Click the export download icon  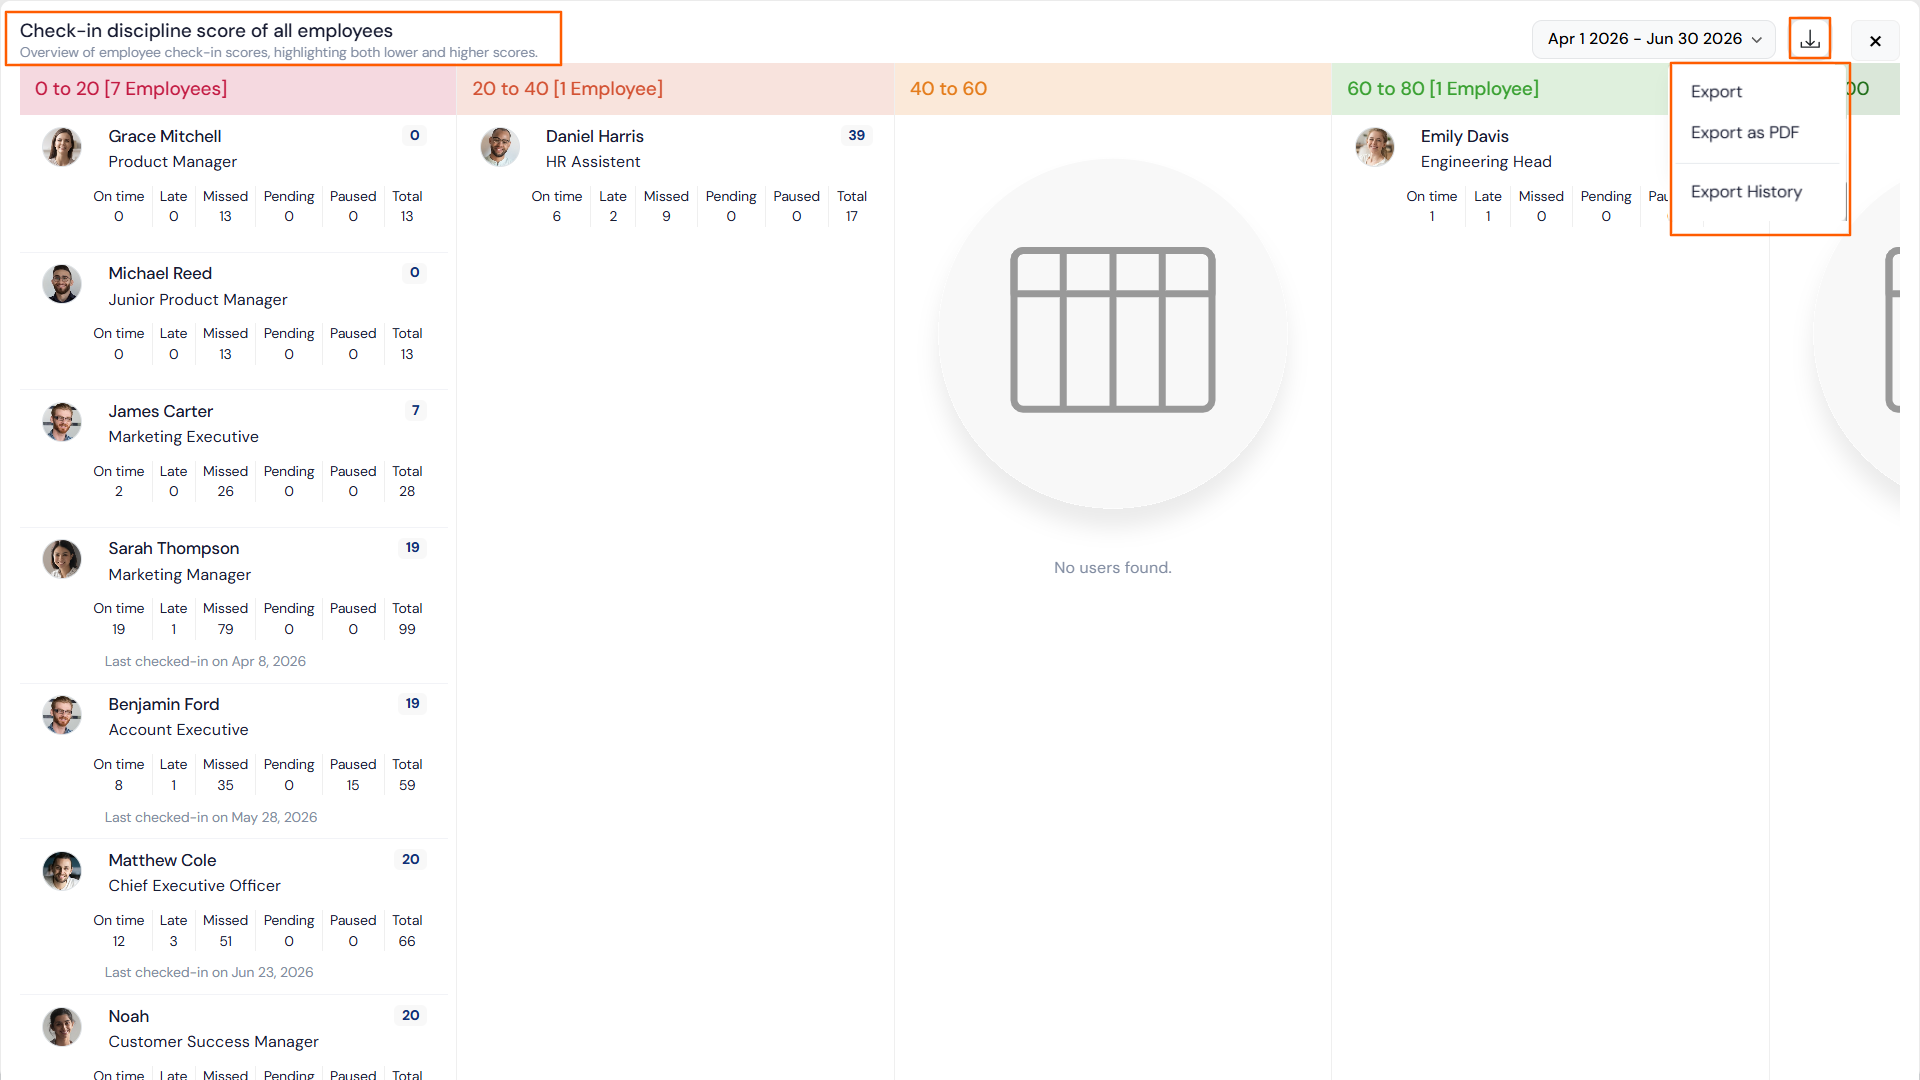[1810, 40]
